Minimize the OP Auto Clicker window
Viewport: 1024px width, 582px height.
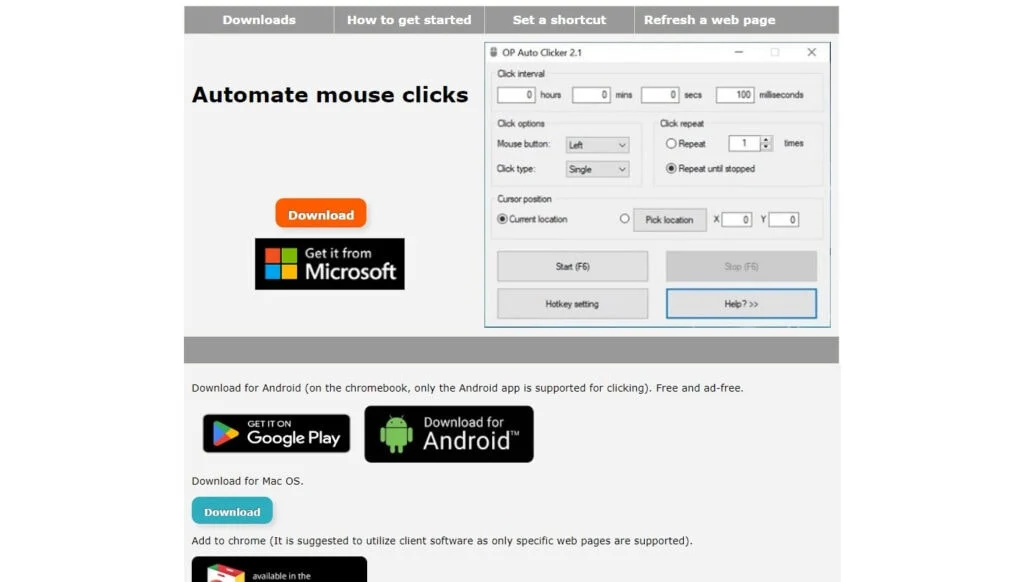(x=739, y=52)
